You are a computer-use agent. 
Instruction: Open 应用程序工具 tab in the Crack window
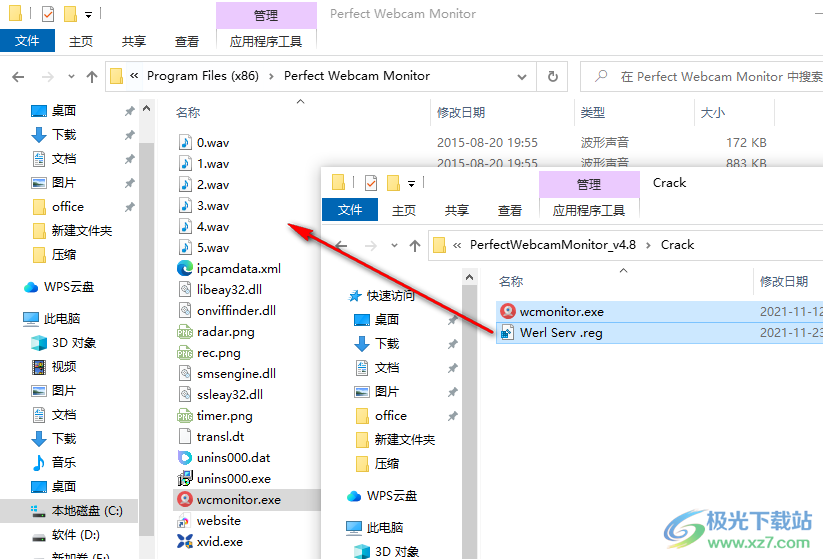(589, 210)
